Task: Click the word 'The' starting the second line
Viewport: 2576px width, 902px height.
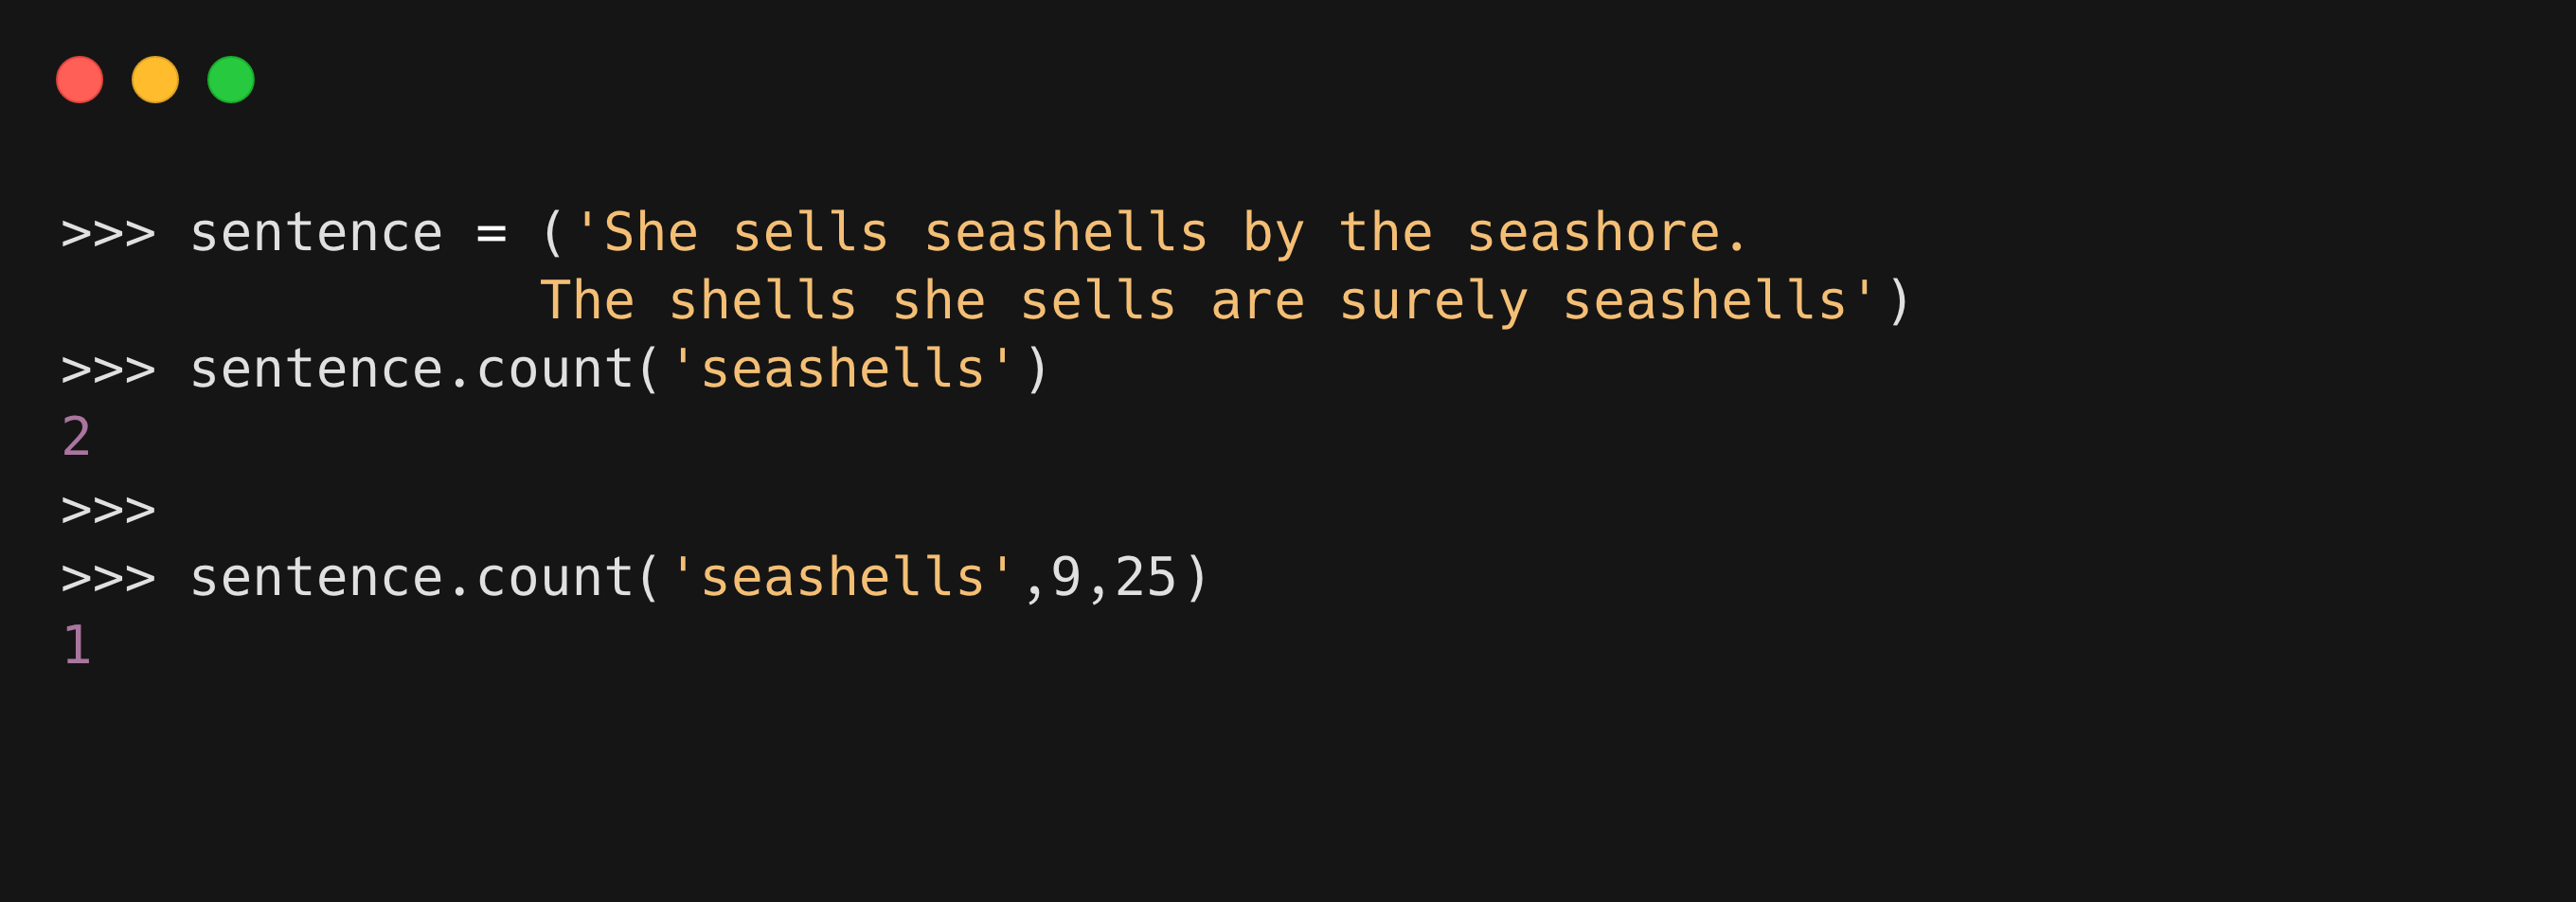Action: click(587, 301)
